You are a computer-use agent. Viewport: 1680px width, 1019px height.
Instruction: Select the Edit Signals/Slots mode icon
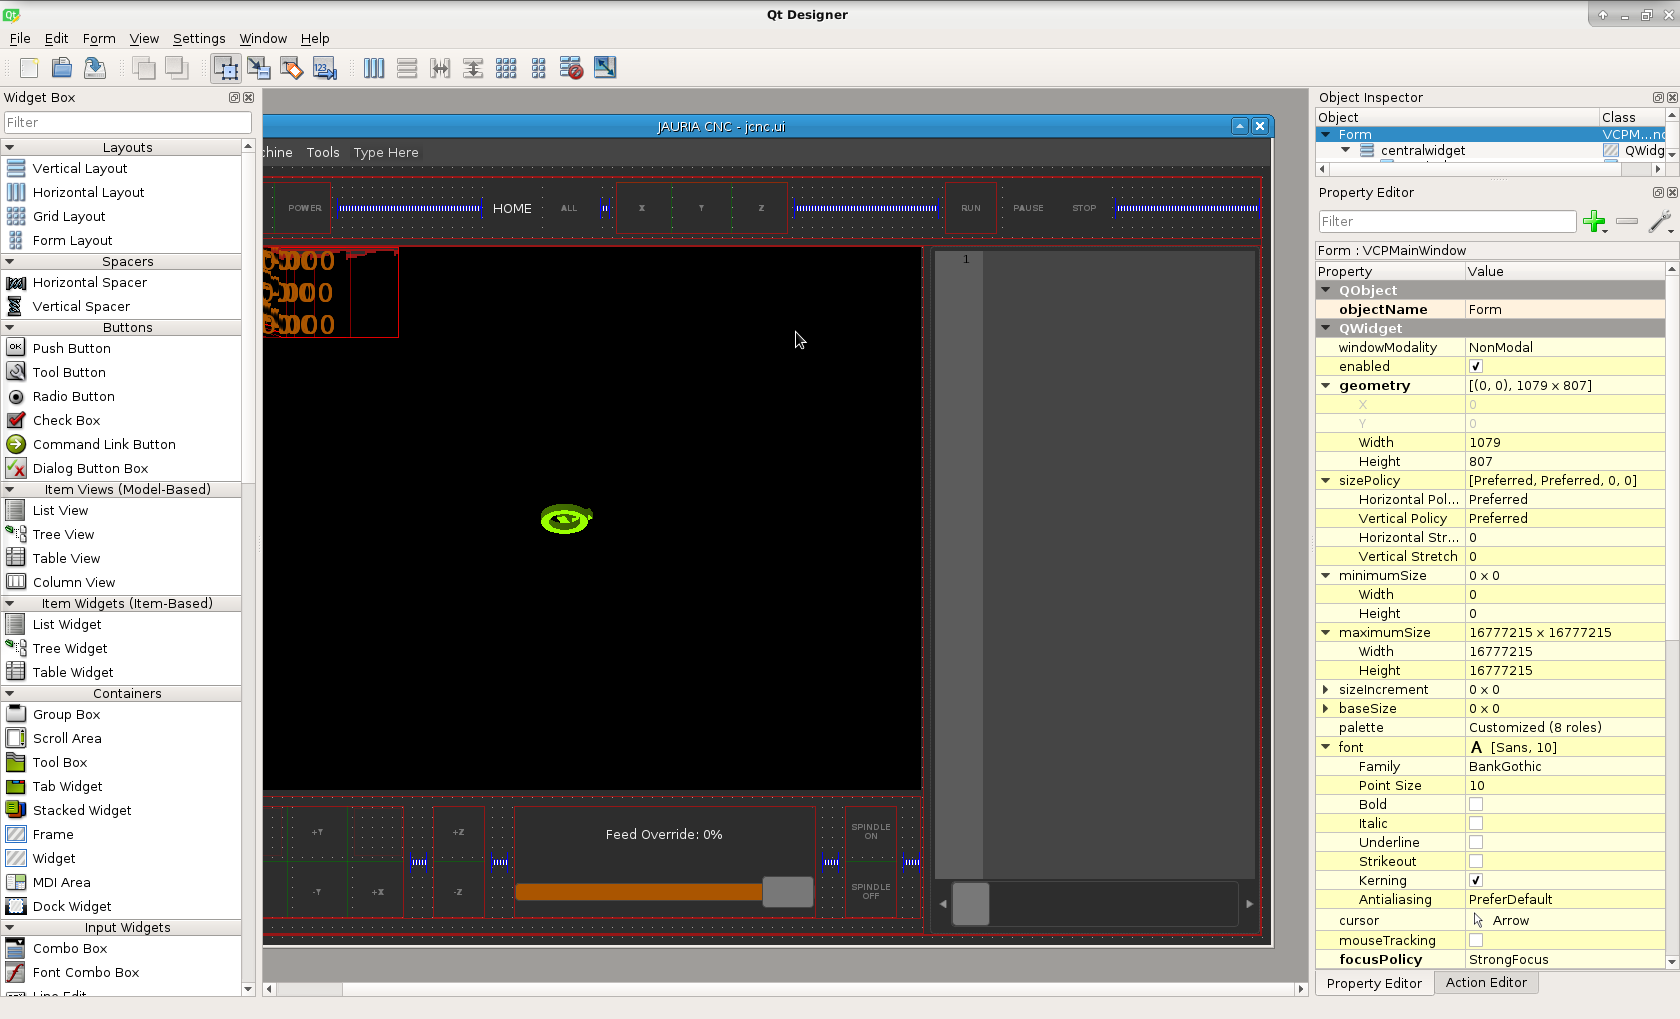pyautogui.click(x=259, y=67)
